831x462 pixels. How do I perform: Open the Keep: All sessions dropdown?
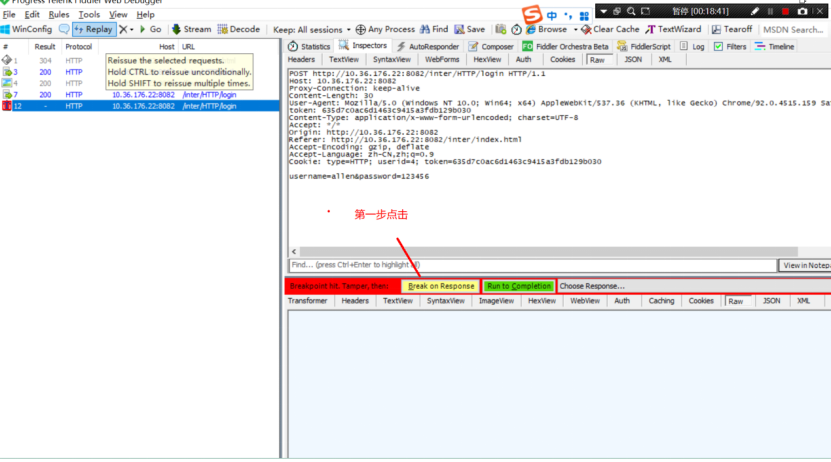[312, 30]
